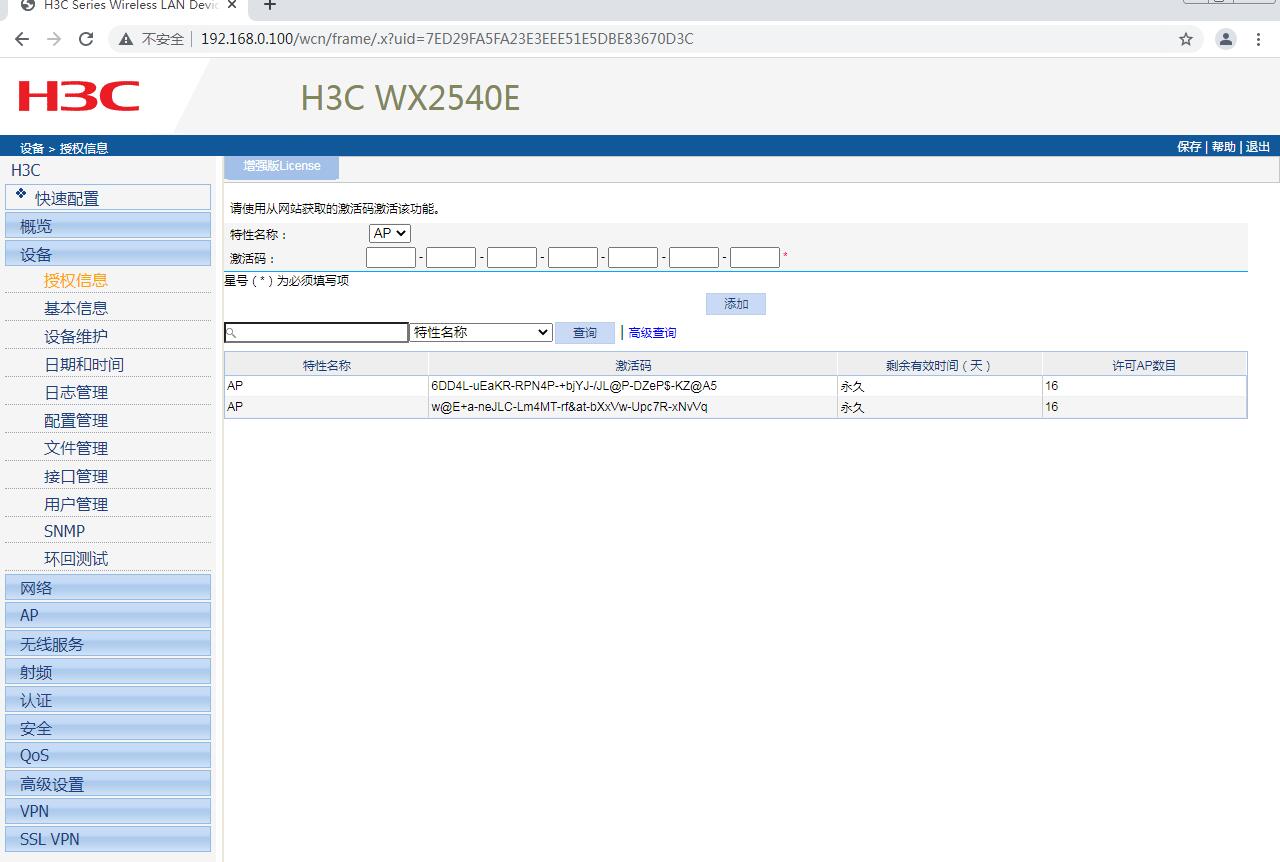Image resolution: width=1280 pixels, height=862 pixels.
Task: Expand the 网络 menu section
Action: coord(108,587)
